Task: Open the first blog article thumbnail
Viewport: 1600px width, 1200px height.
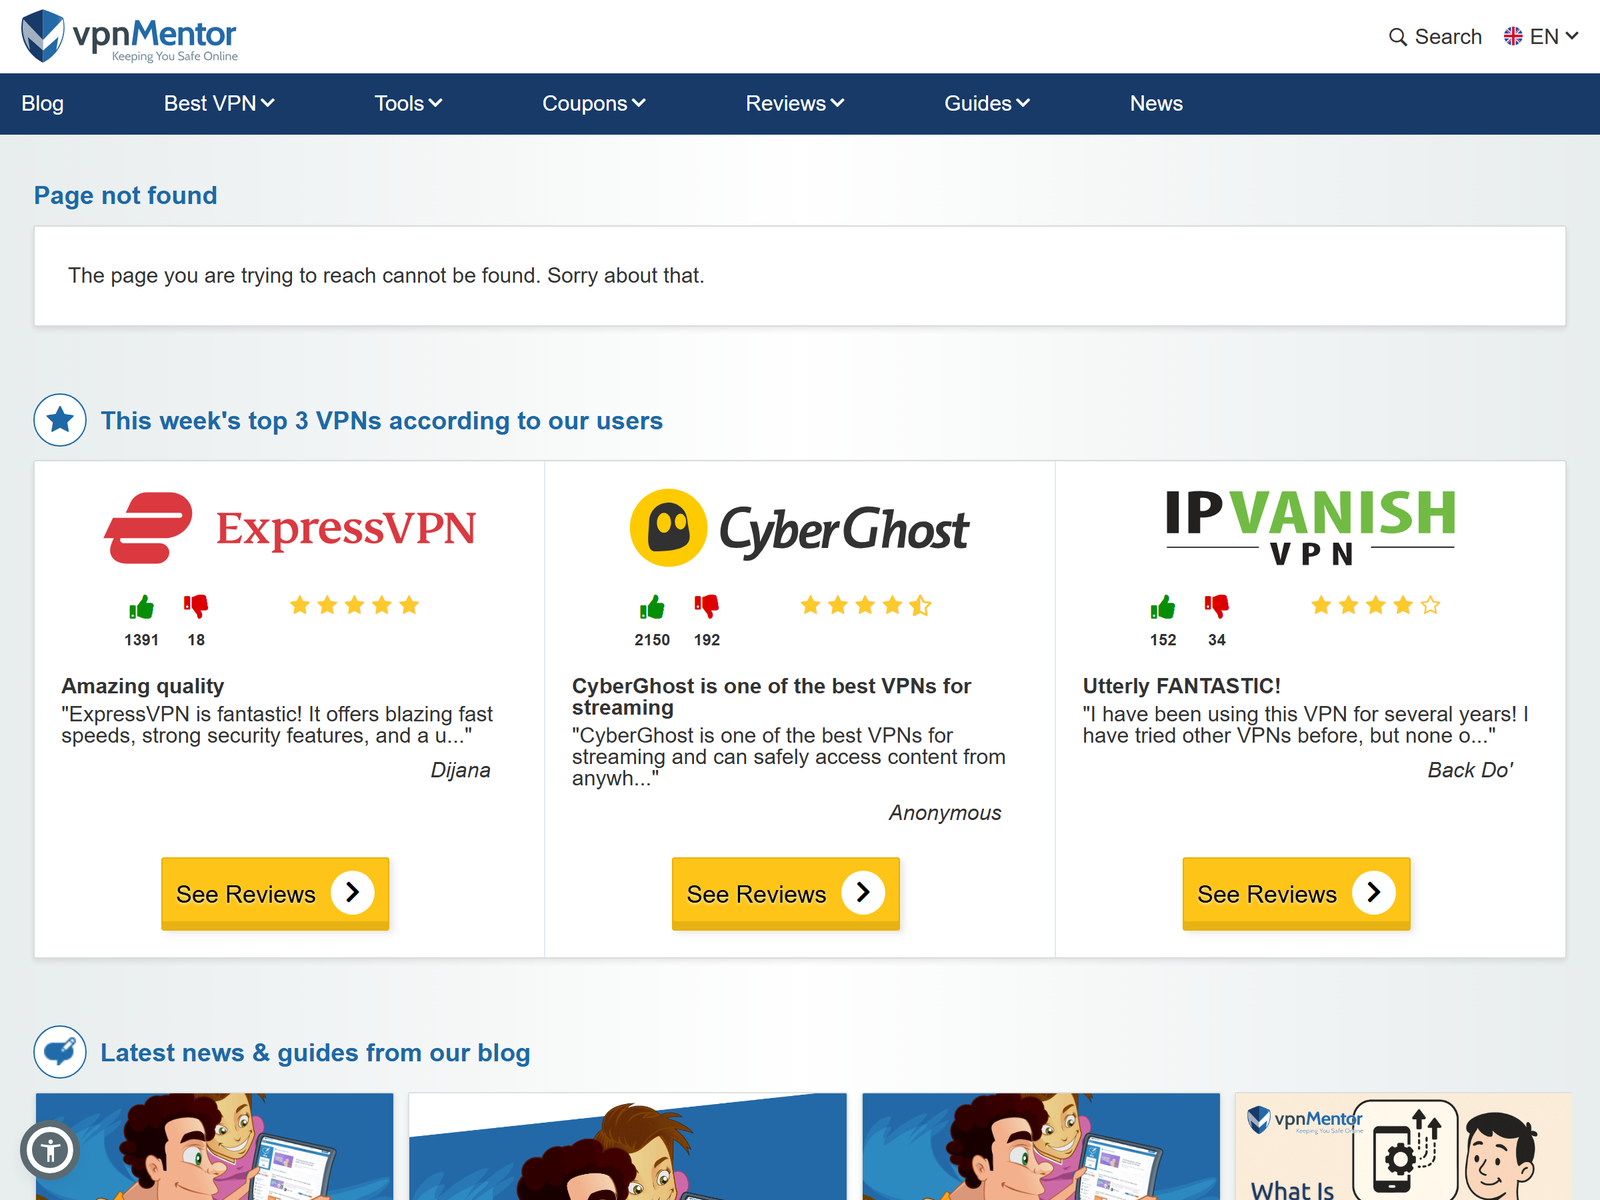Action: tap(215, 1146)
